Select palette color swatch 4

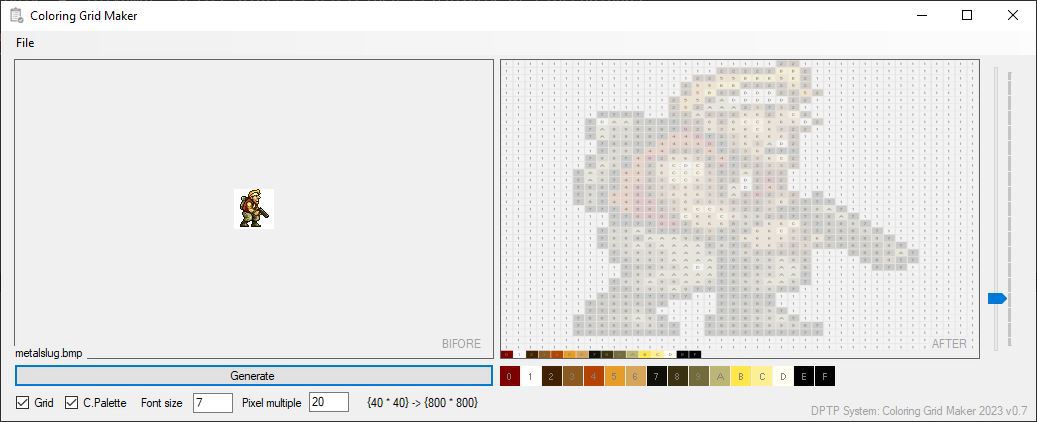pos(594,376)
